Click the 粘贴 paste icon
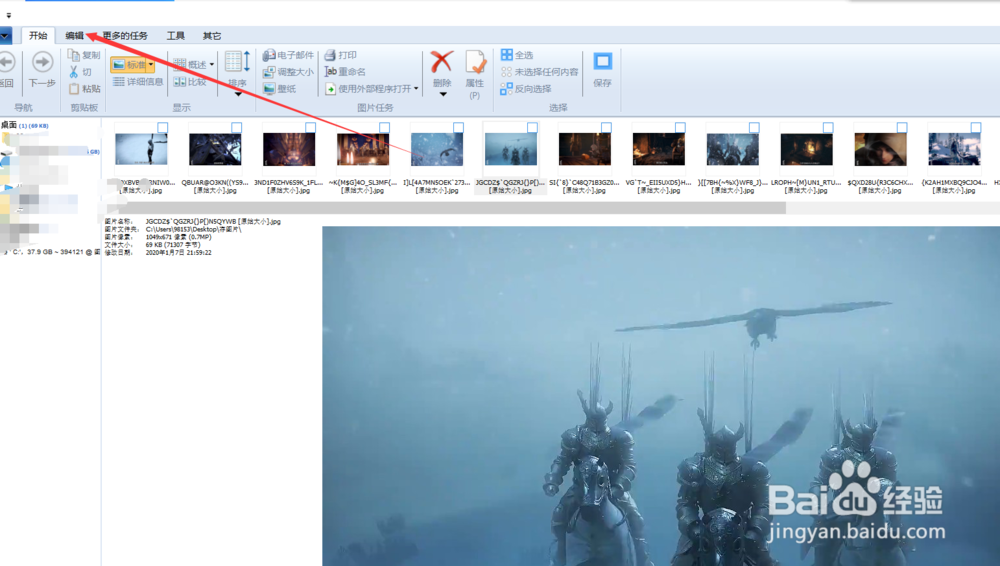The width and height of the screenshot is (1000, 566). point(74,88)
